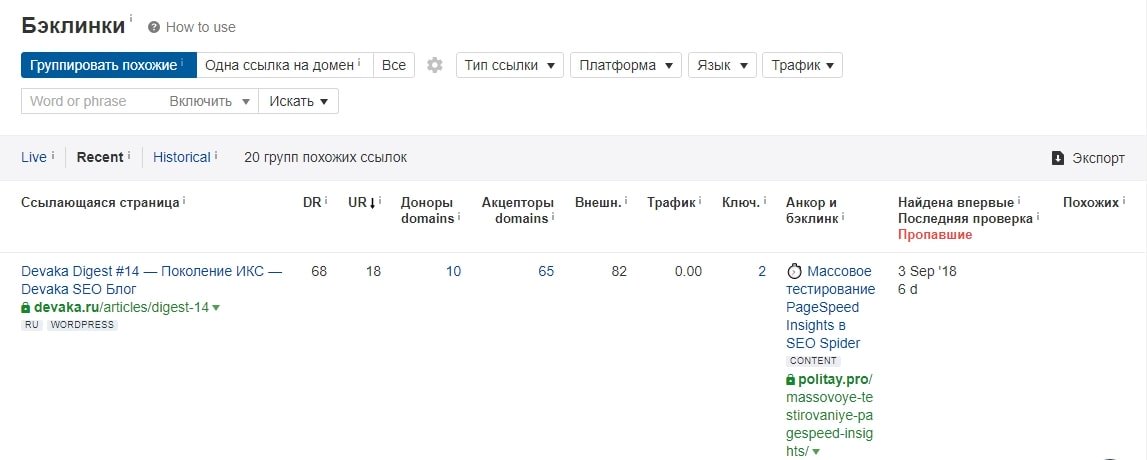The height and width of the screenshot is (460, 1147).
Task: Open the Массовое тестирование PageSpeed anchor link
Action: point(831,307)
